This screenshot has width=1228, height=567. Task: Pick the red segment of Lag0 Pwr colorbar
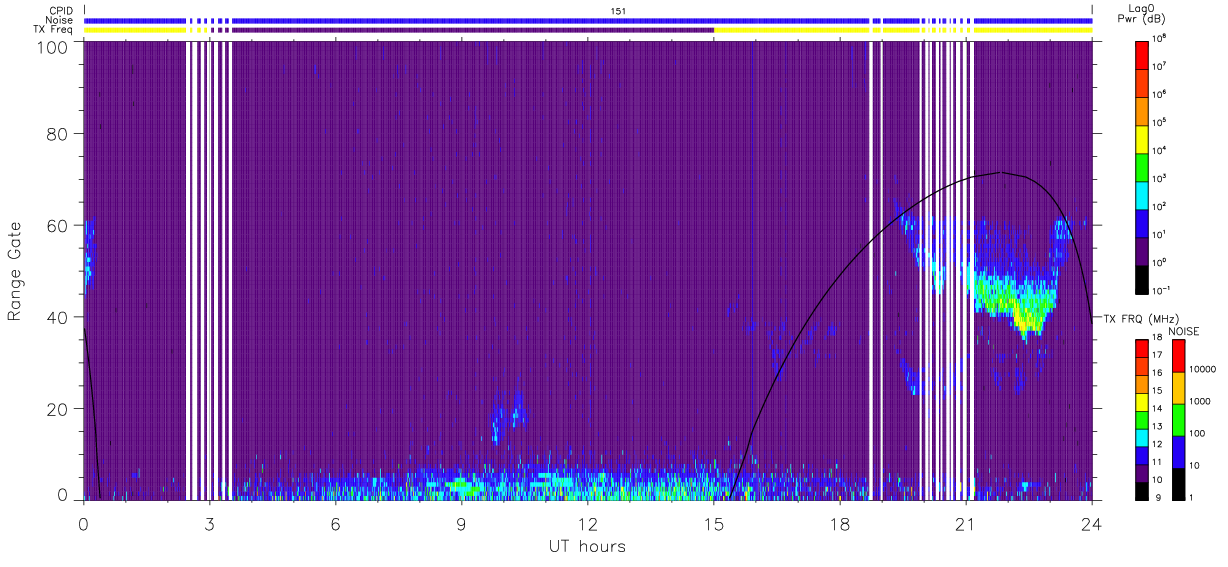click(x=1144, y=53)
